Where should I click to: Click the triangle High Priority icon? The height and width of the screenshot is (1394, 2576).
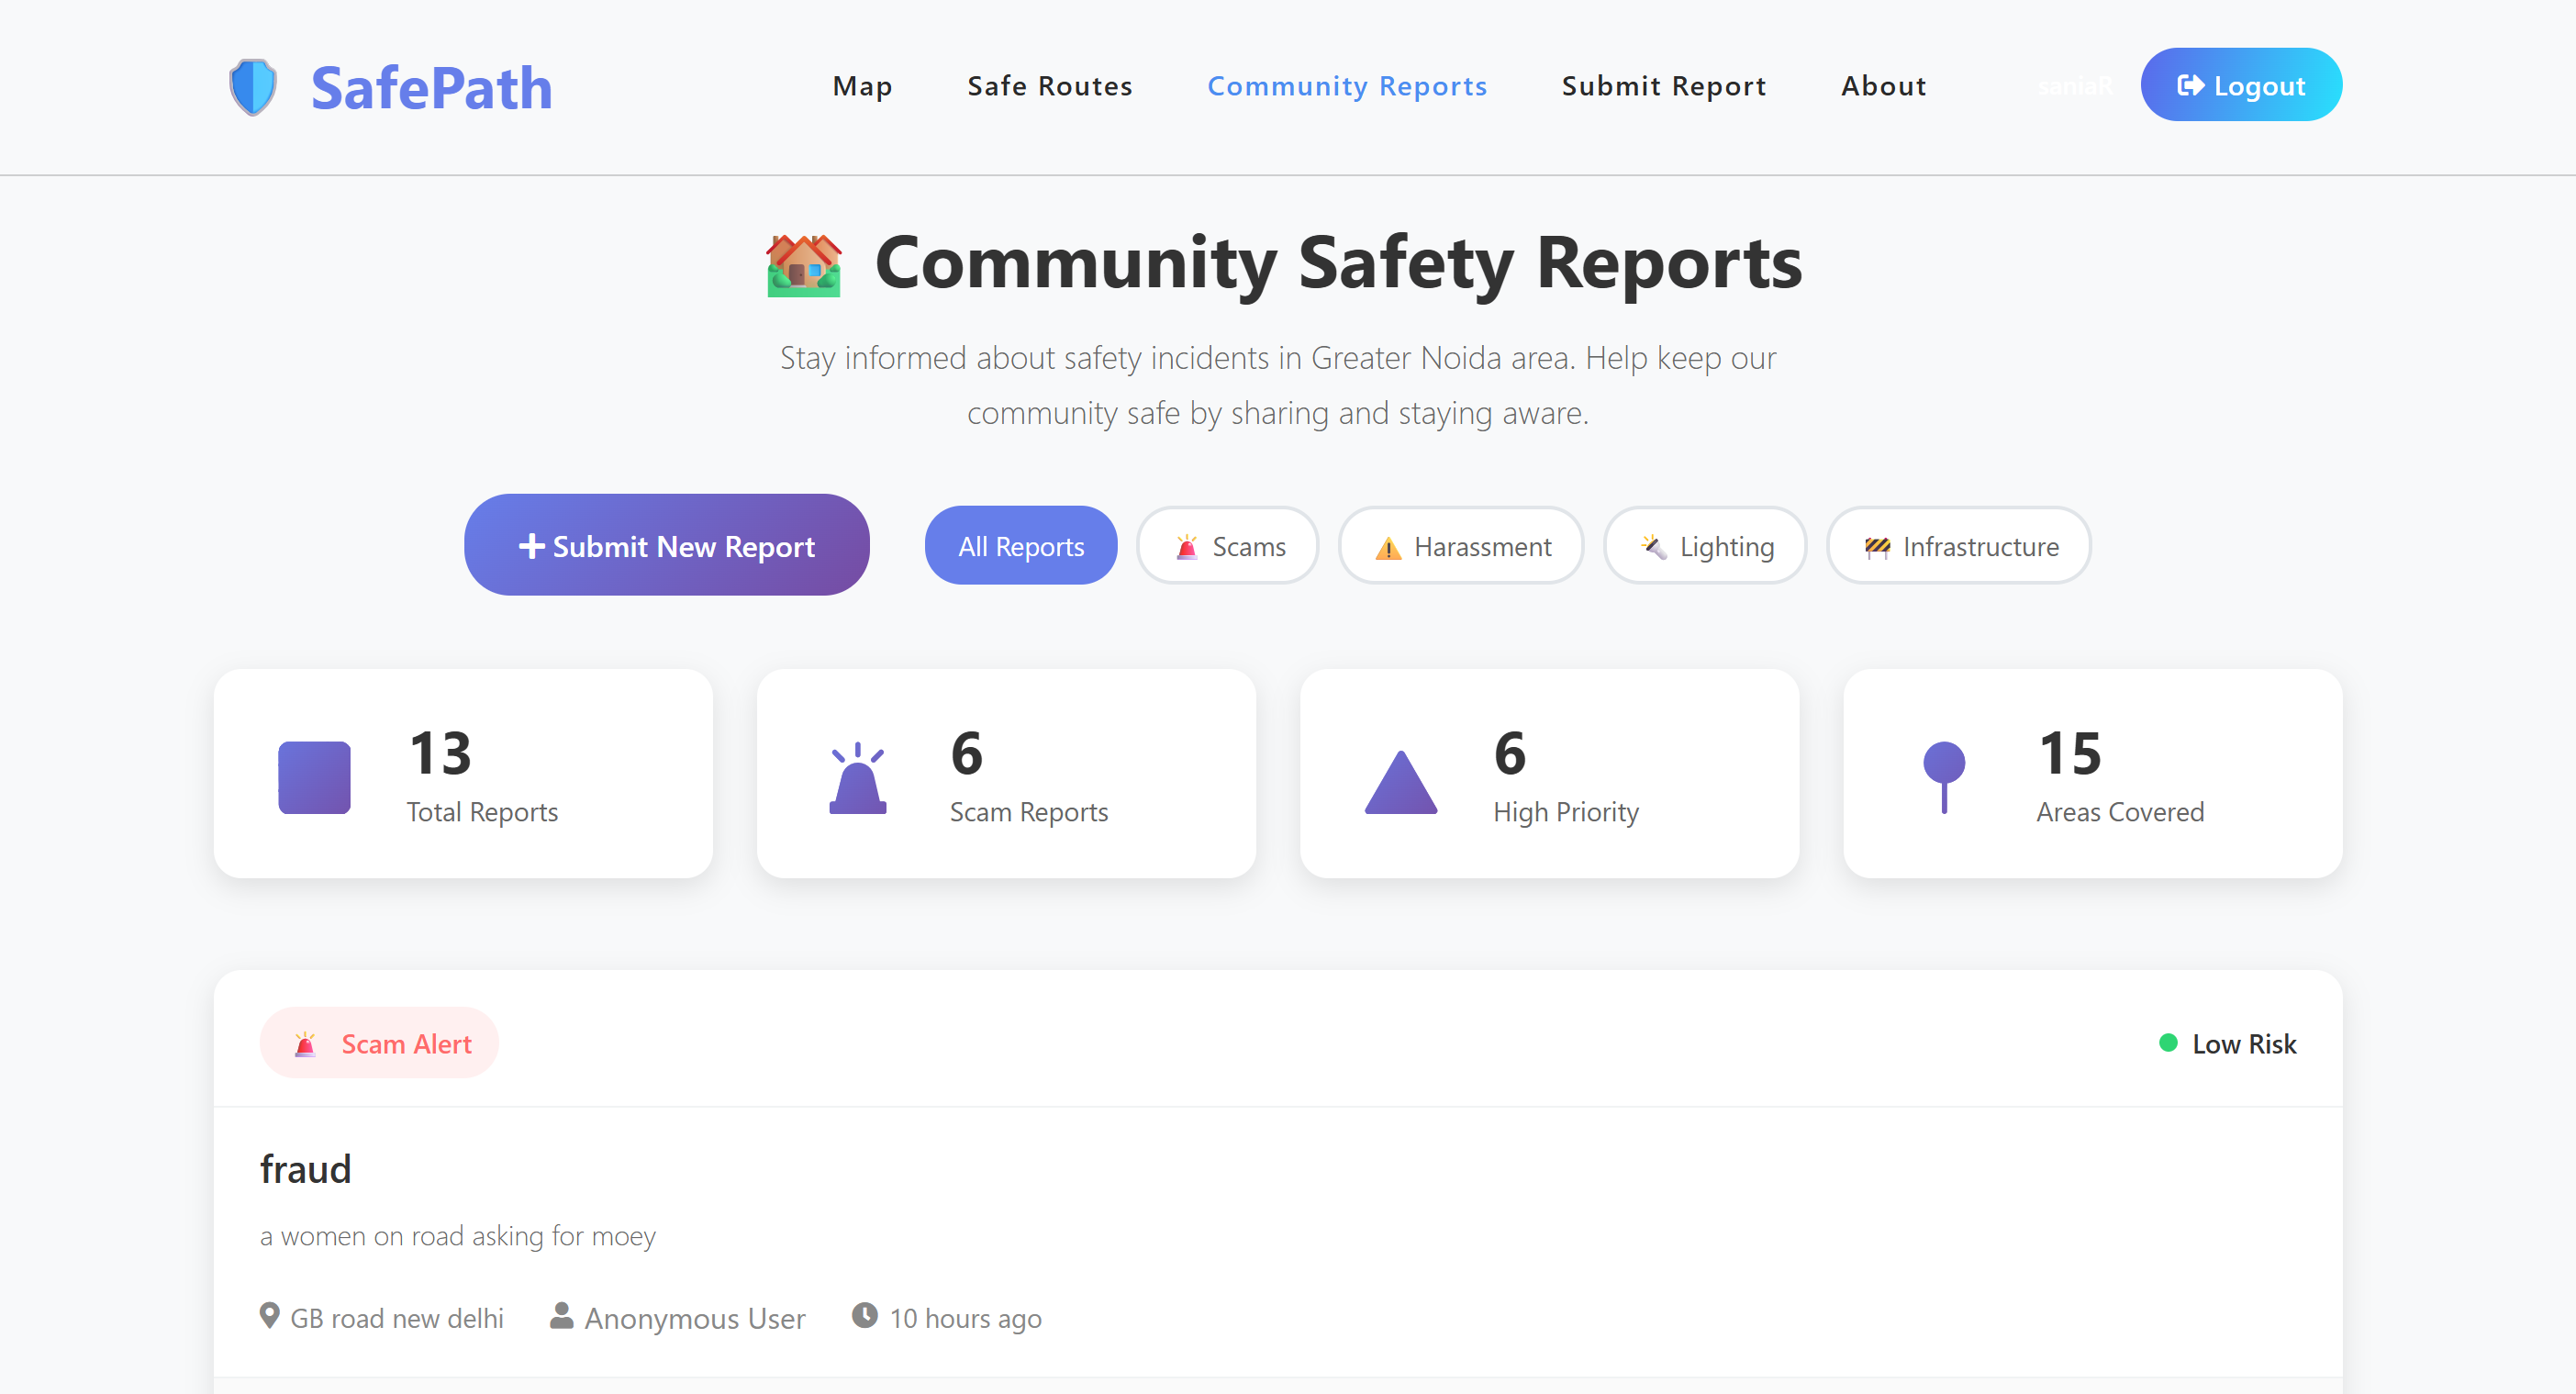[x=1400, y=782]
